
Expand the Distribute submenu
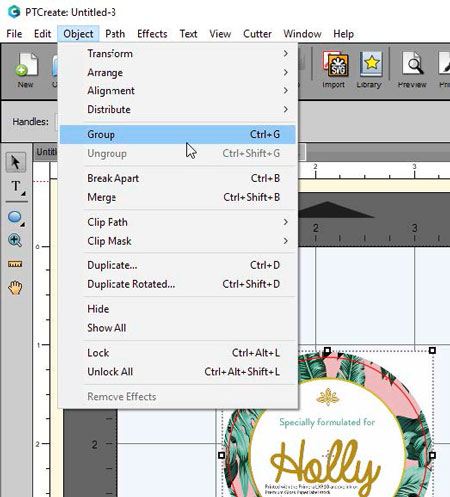click(x=177, y=109)
